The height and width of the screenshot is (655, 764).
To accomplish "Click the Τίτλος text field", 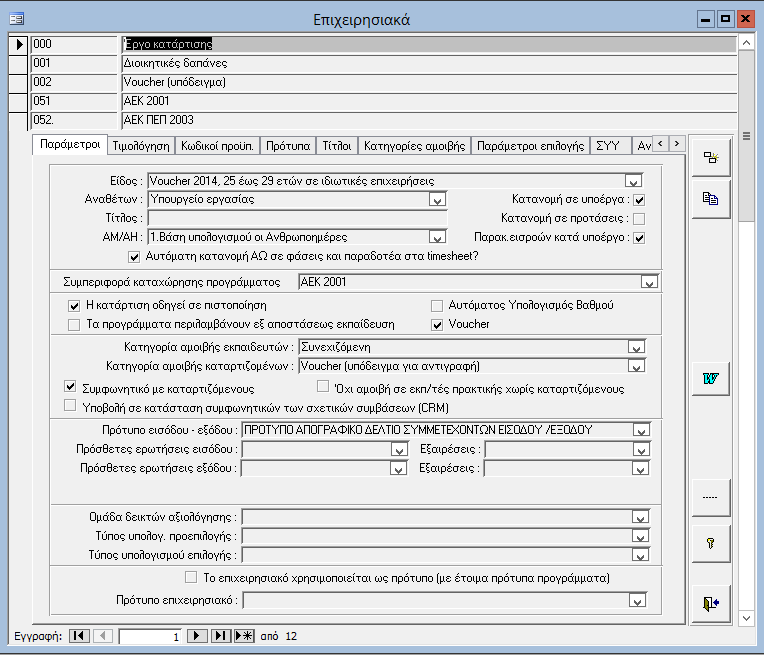I will (x=296, y=218).
